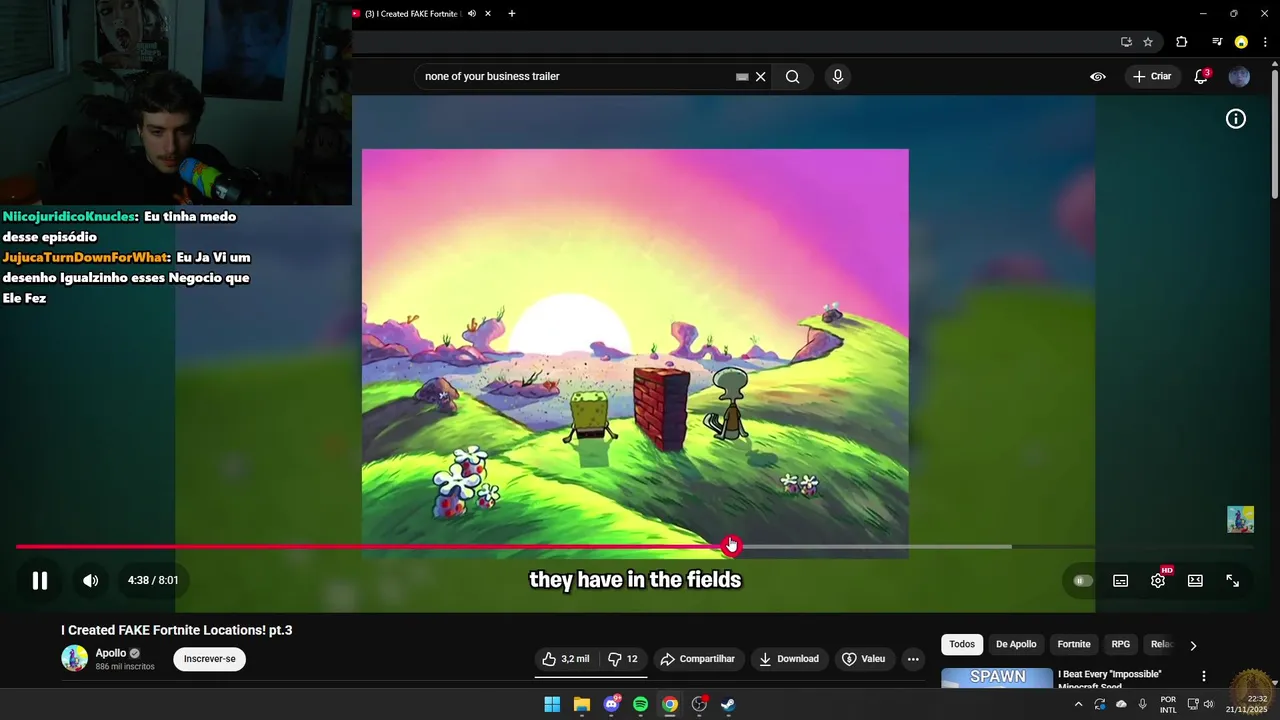Click the Inscrever-se subscribe button
Screen dimensions: 1280x720
(x=209, y=659)
